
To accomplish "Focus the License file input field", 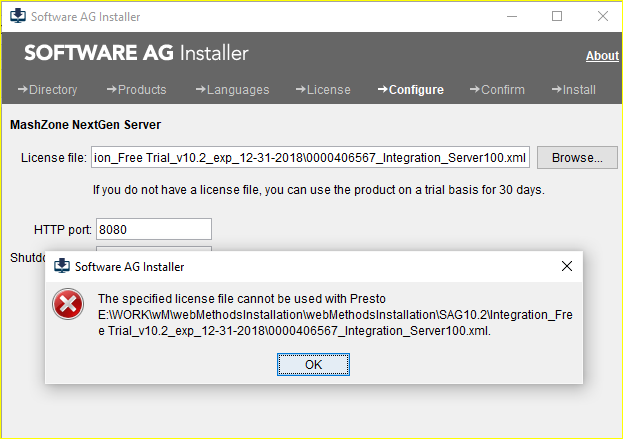I will [x=310, y=157].
